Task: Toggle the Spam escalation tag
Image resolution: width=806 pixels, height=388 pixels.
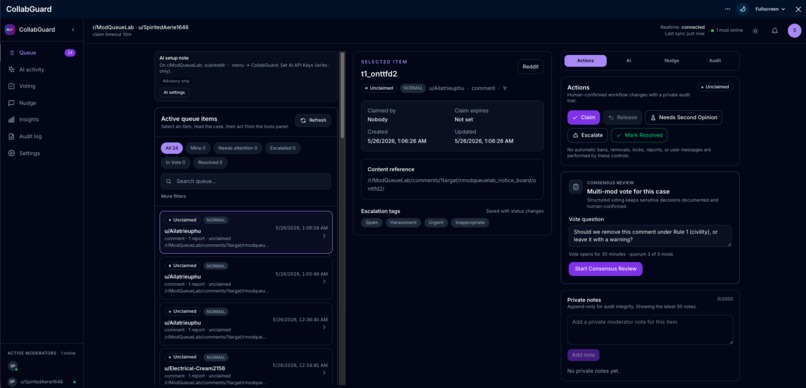Action: click(372, 223)
